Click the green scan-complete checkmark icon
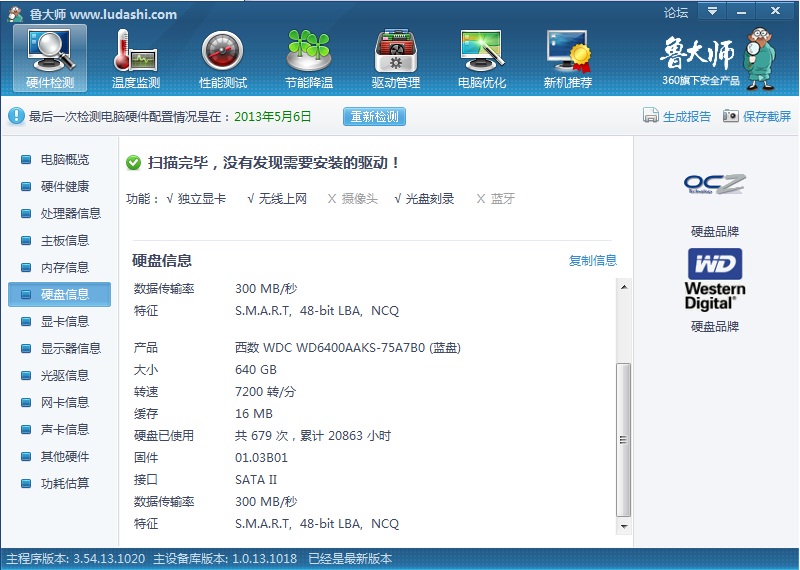 (x=133, y=163)
